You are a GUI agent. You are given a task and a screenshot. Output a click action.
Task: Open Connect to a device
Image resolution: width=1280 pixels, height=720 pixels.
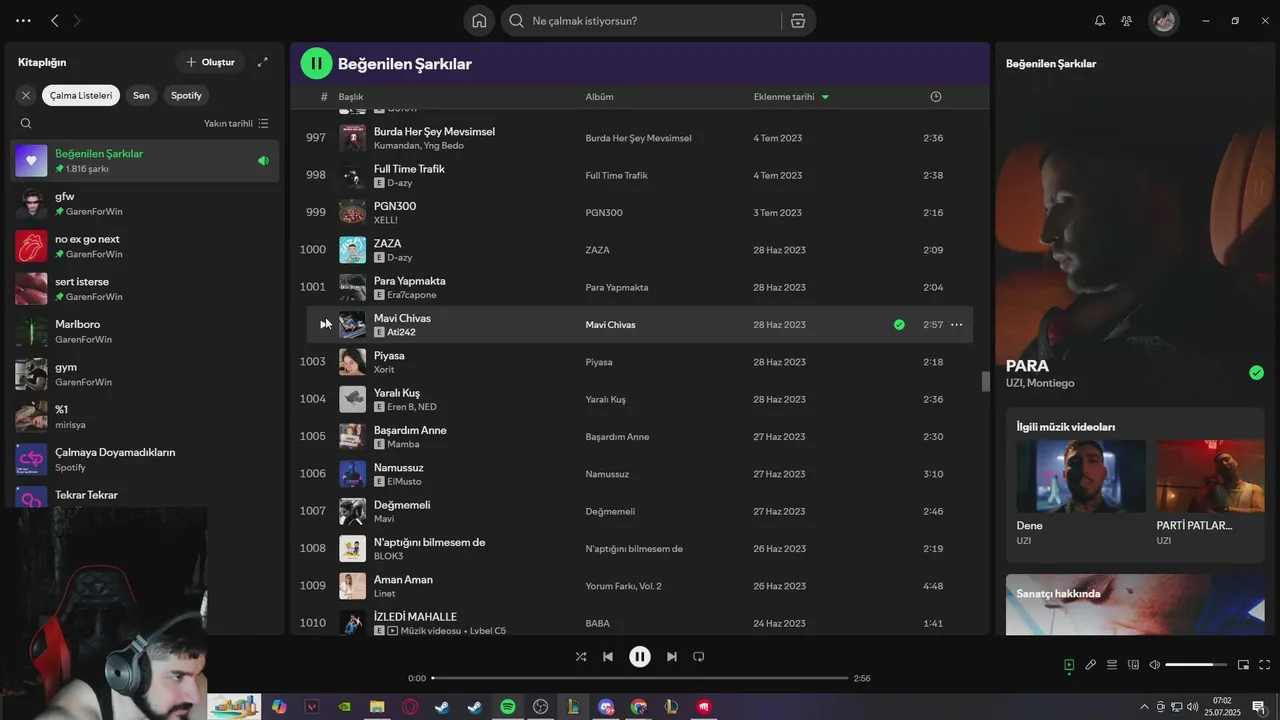1133,665
